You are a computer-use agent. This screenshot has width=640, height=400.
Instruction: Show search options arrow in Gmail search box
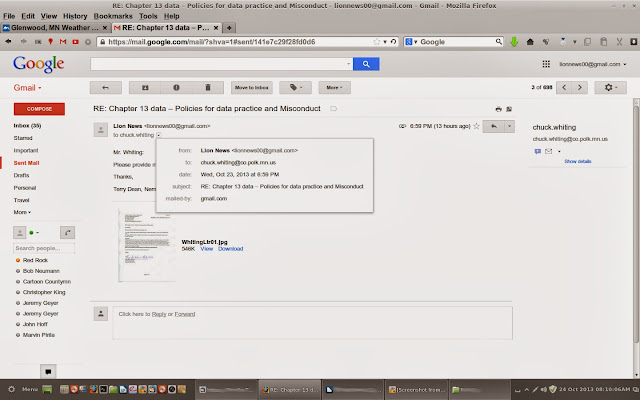click(x=348, y=64)
